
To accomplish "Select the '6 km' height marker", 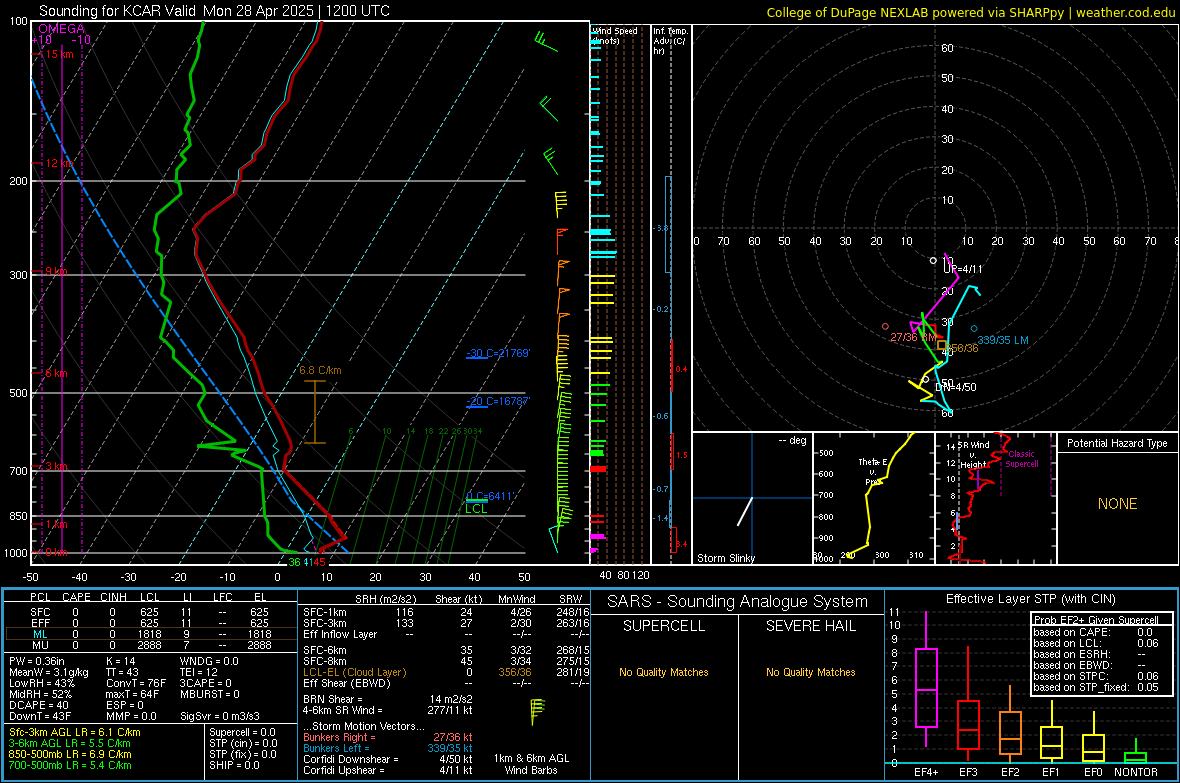I will pyautogui.click(x=56, y=373).
